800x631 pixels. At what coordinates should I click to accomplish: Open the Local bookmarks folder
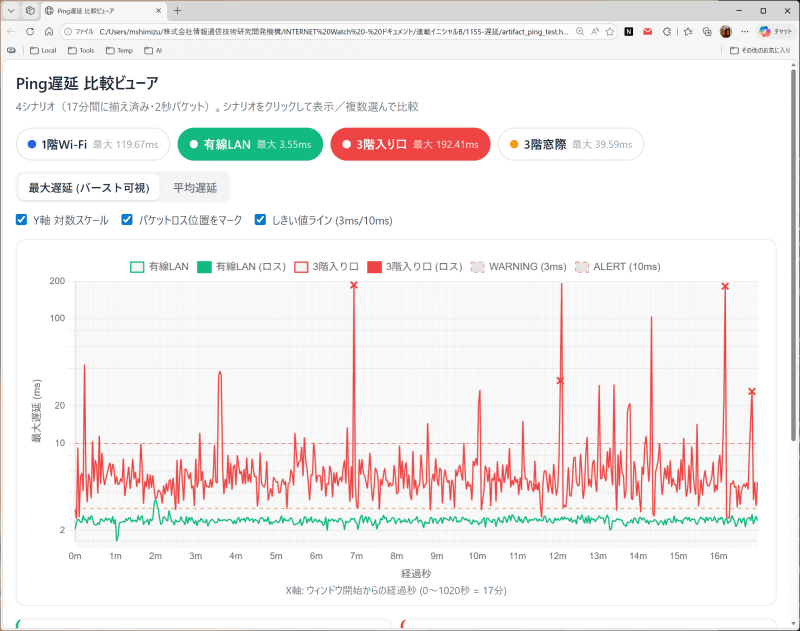pos(43,51)
